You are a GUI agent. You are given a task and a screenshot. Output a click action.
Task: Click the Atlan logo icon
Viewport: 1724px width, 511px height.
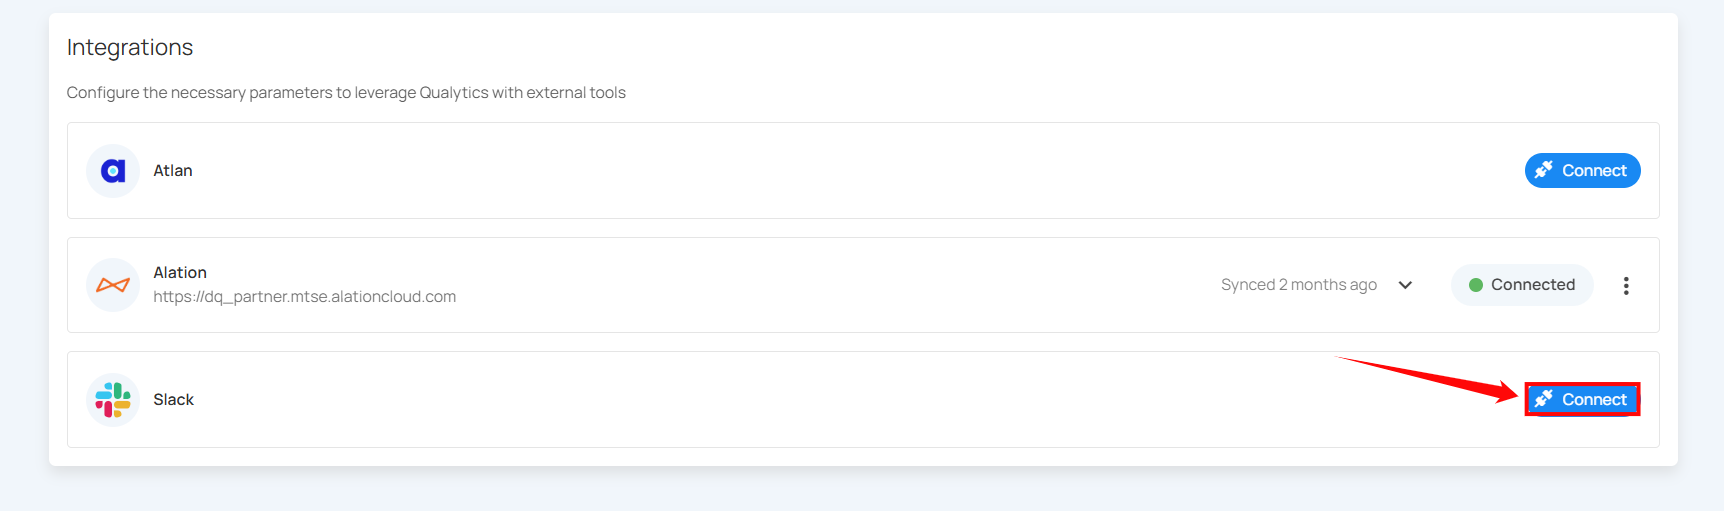pos(113,171)
